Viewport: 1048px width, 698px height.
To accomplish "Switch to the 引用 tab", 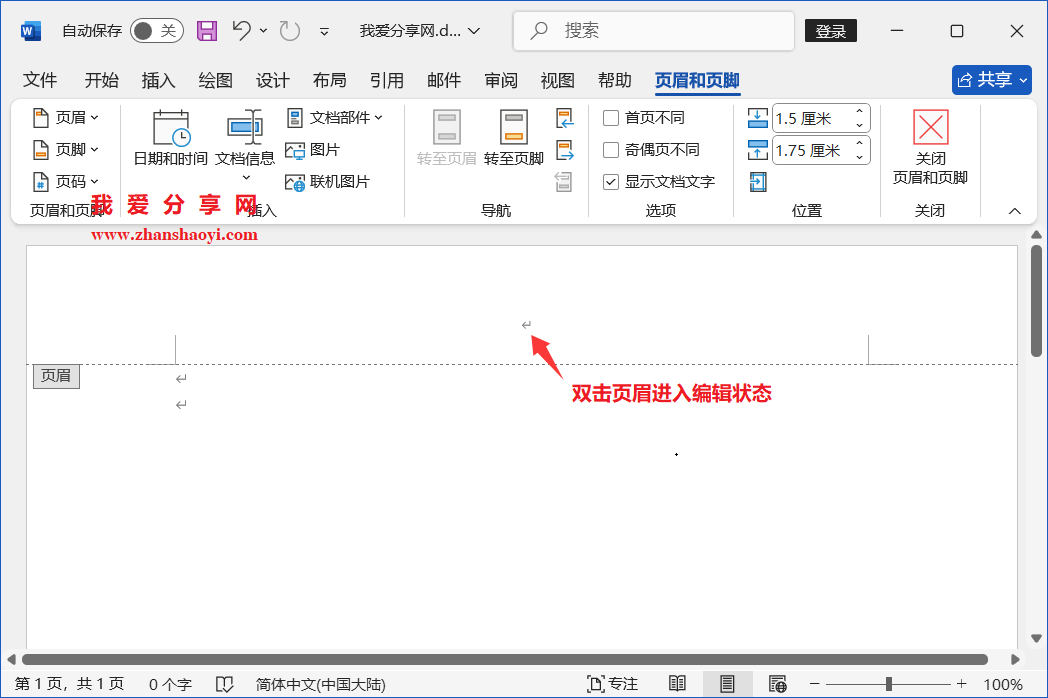I will click(387, 80).
